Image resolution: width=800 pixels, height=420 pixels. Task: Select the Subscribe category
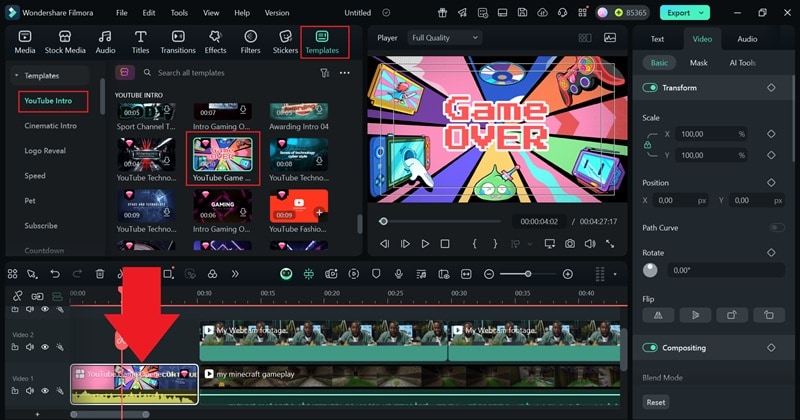[x=41, y=226]
